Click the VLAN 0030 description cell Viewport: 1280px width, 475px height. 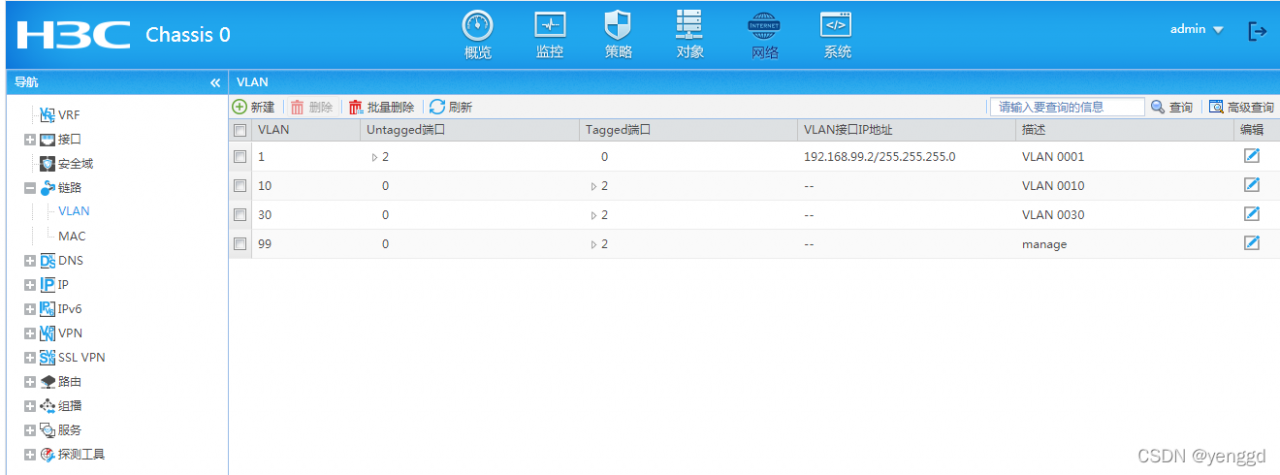point(1053,215)
